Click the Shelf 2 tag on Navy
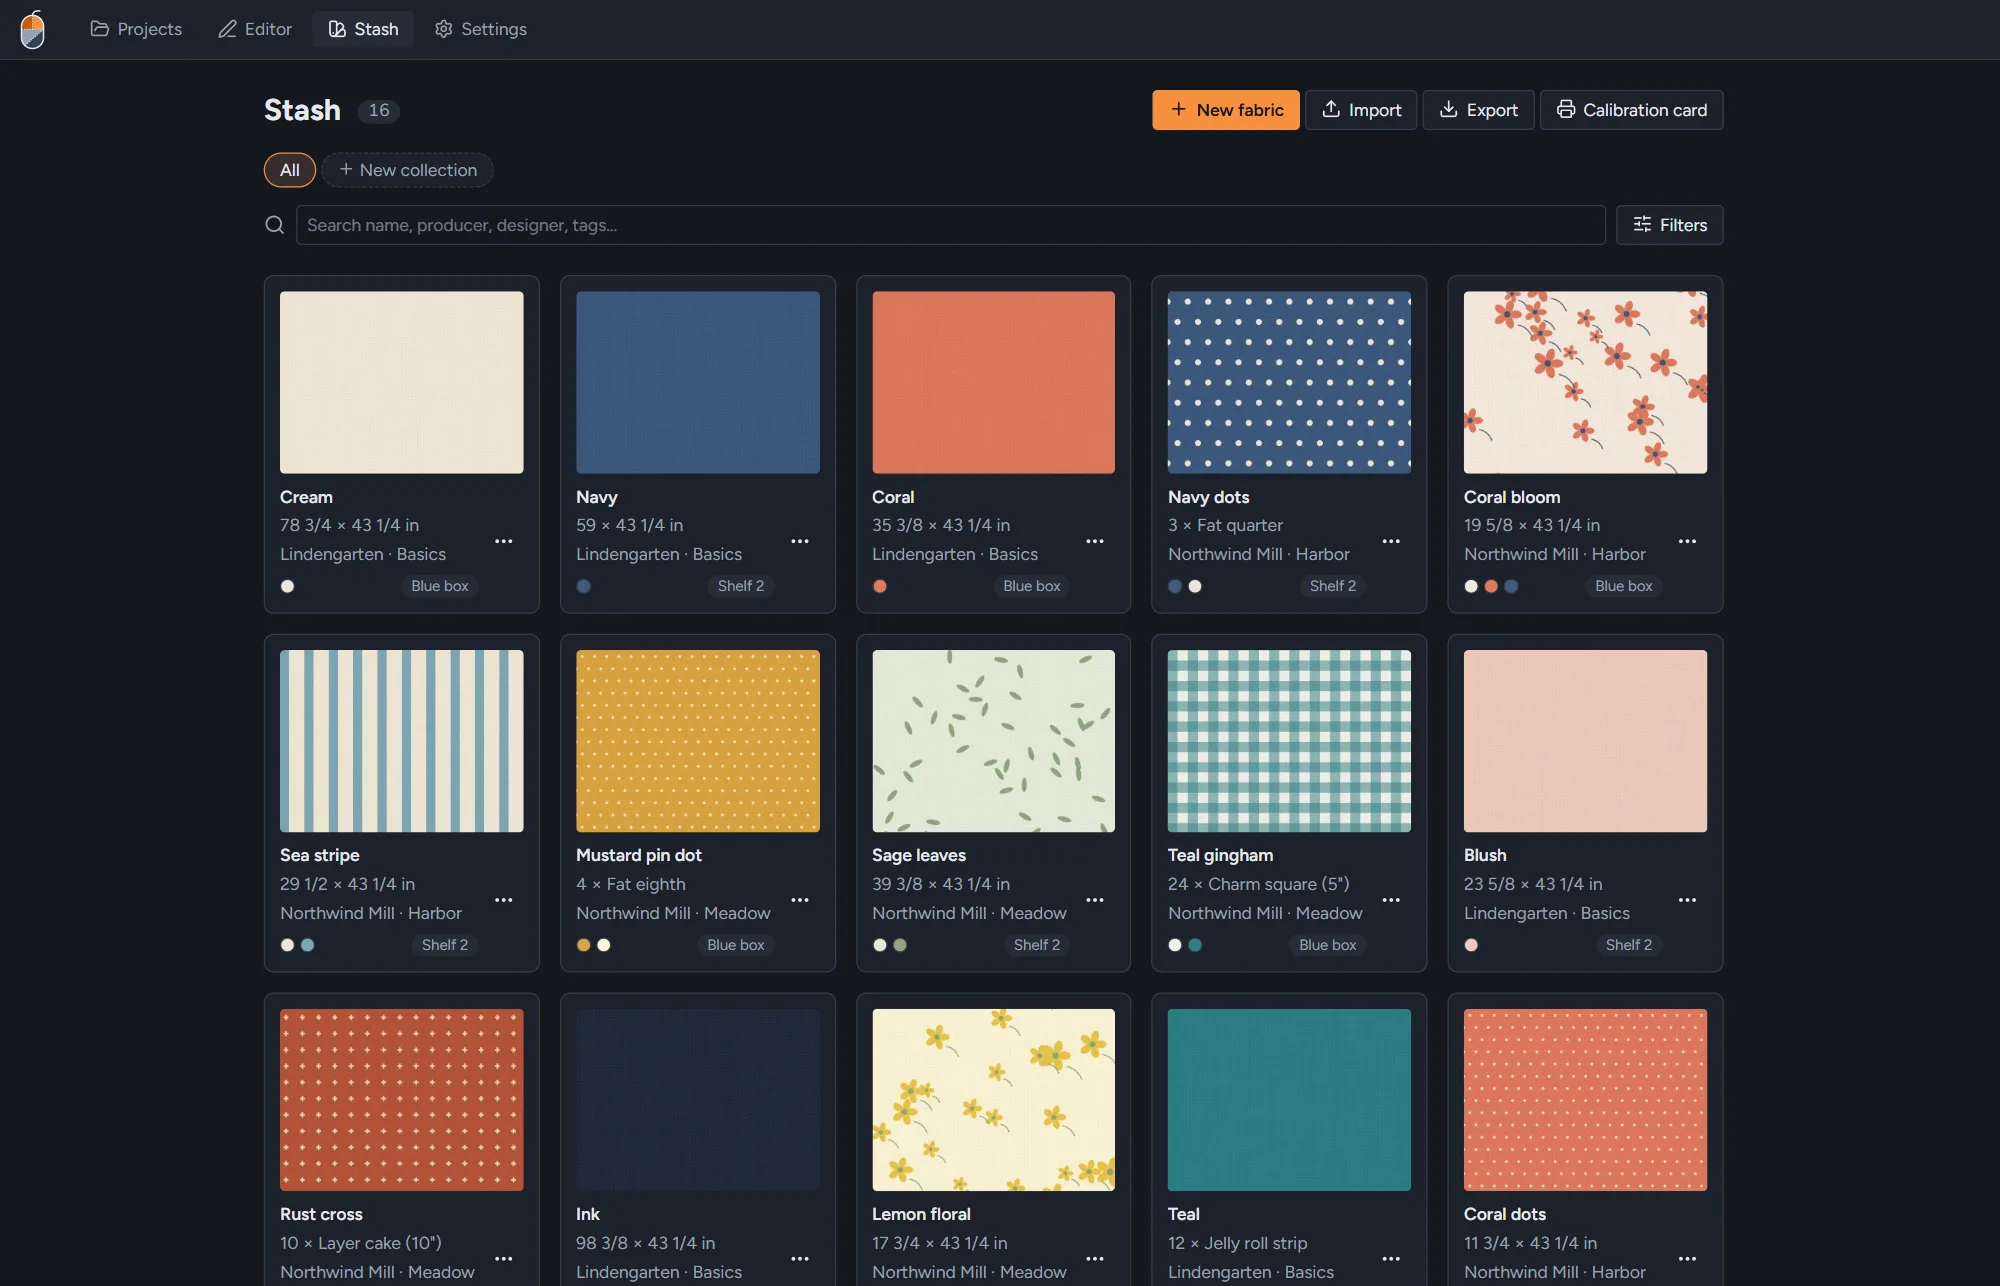 pos(741,586)
